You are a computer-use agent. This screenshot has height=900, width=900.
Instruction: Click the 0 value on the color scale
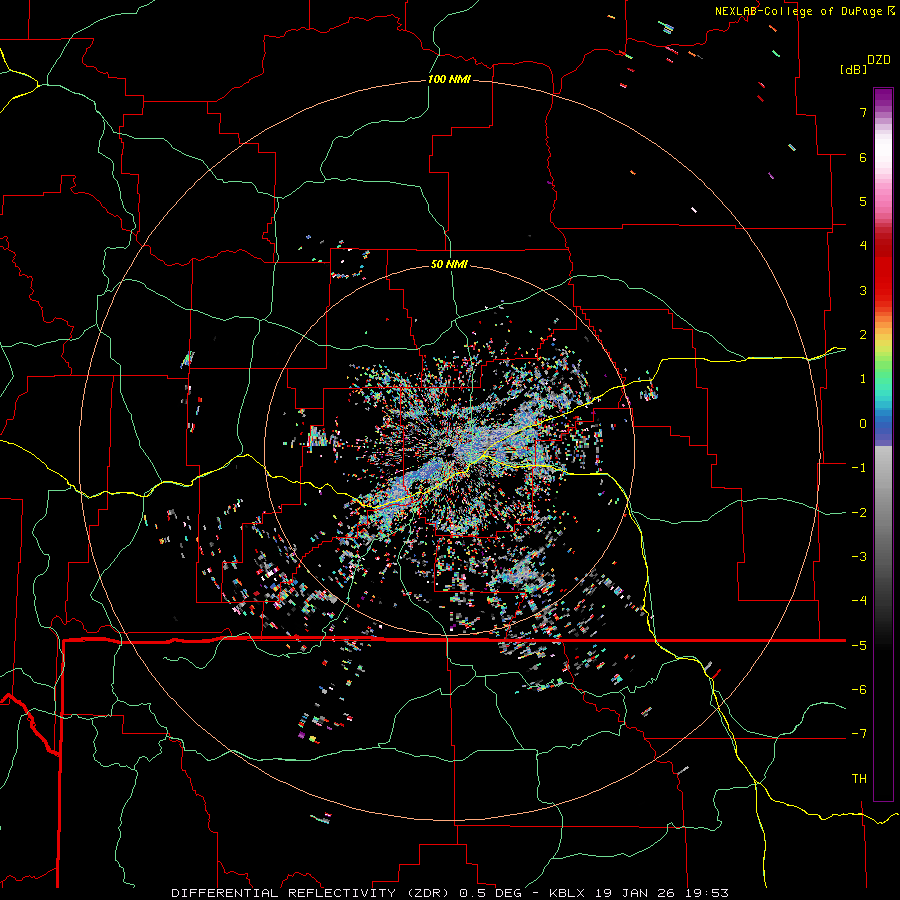pyautogui.click(x=863, y=424)
